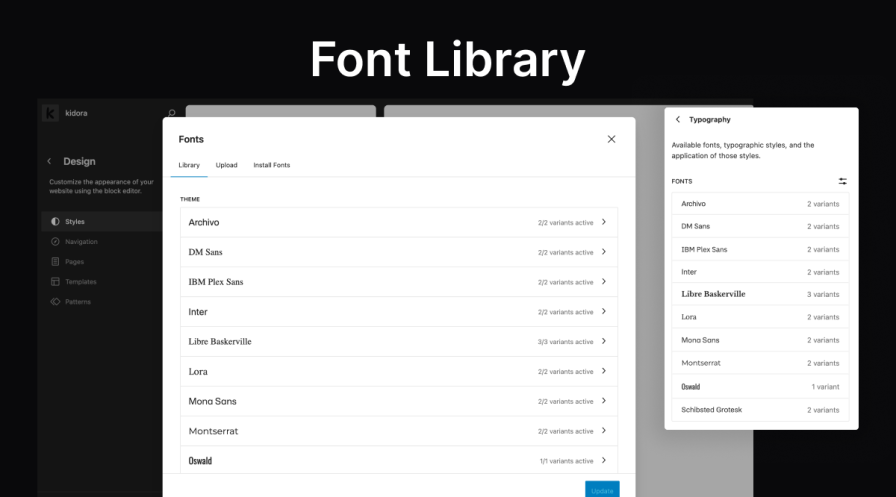Click the Styles half-circle icon
The width and height of the screenshot is (896, 497).
(55, 222)
